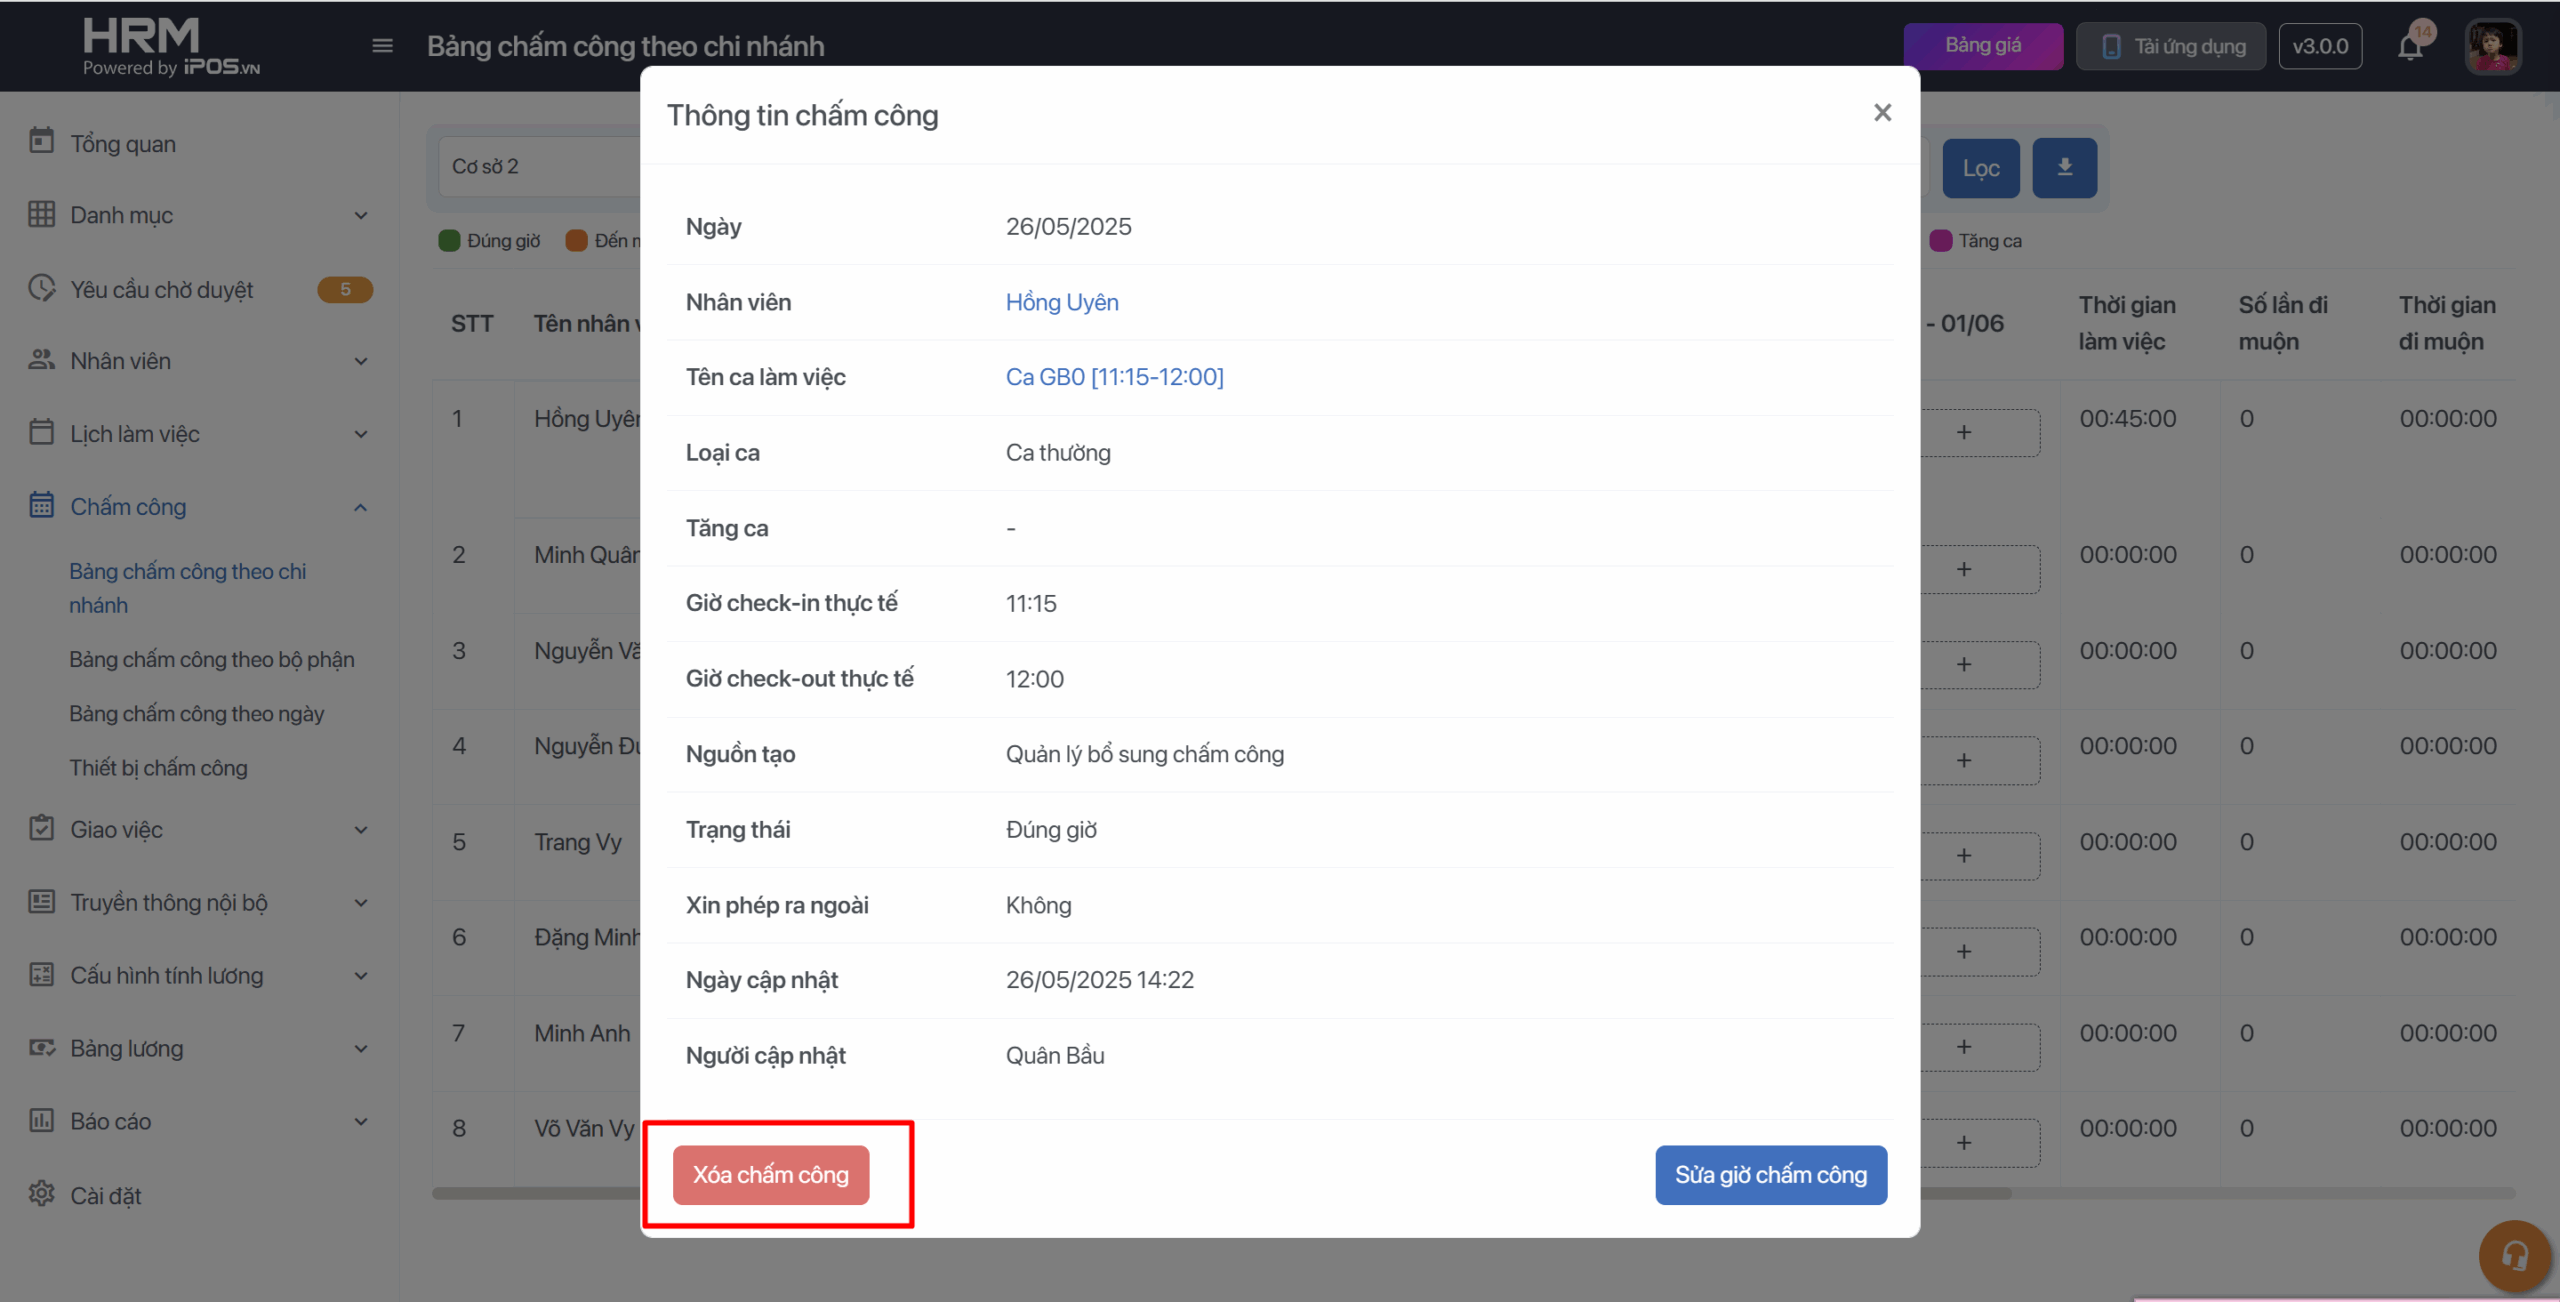This screenshot has width=2560, height=1302.
Task: Click the Báo cáo chart icon
Action: pyautogui.click(x=41, y=1121)
